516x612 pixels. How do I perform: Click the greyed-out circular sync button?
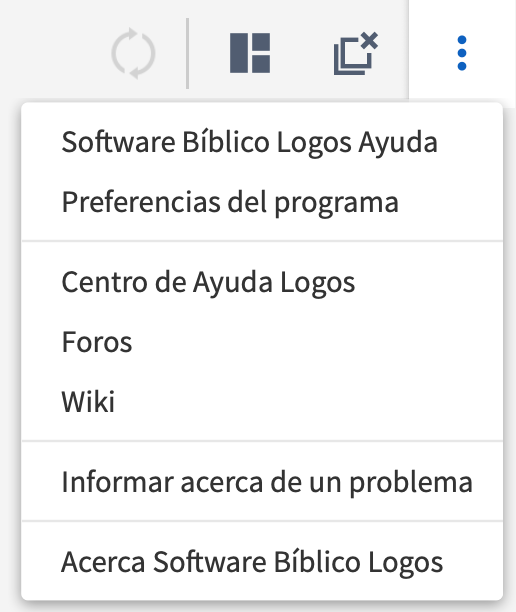coord(133,53)
